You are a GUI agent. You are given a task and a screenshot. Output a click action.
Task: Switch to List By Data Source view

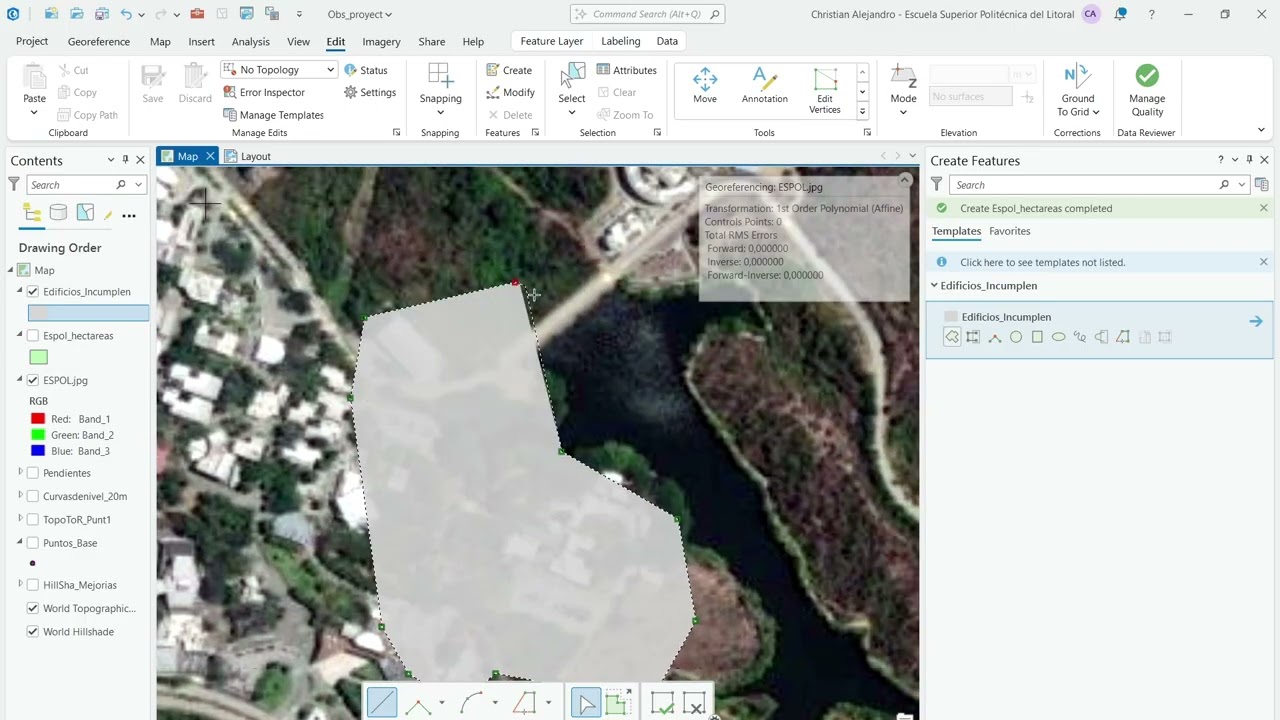pos(59,213)
